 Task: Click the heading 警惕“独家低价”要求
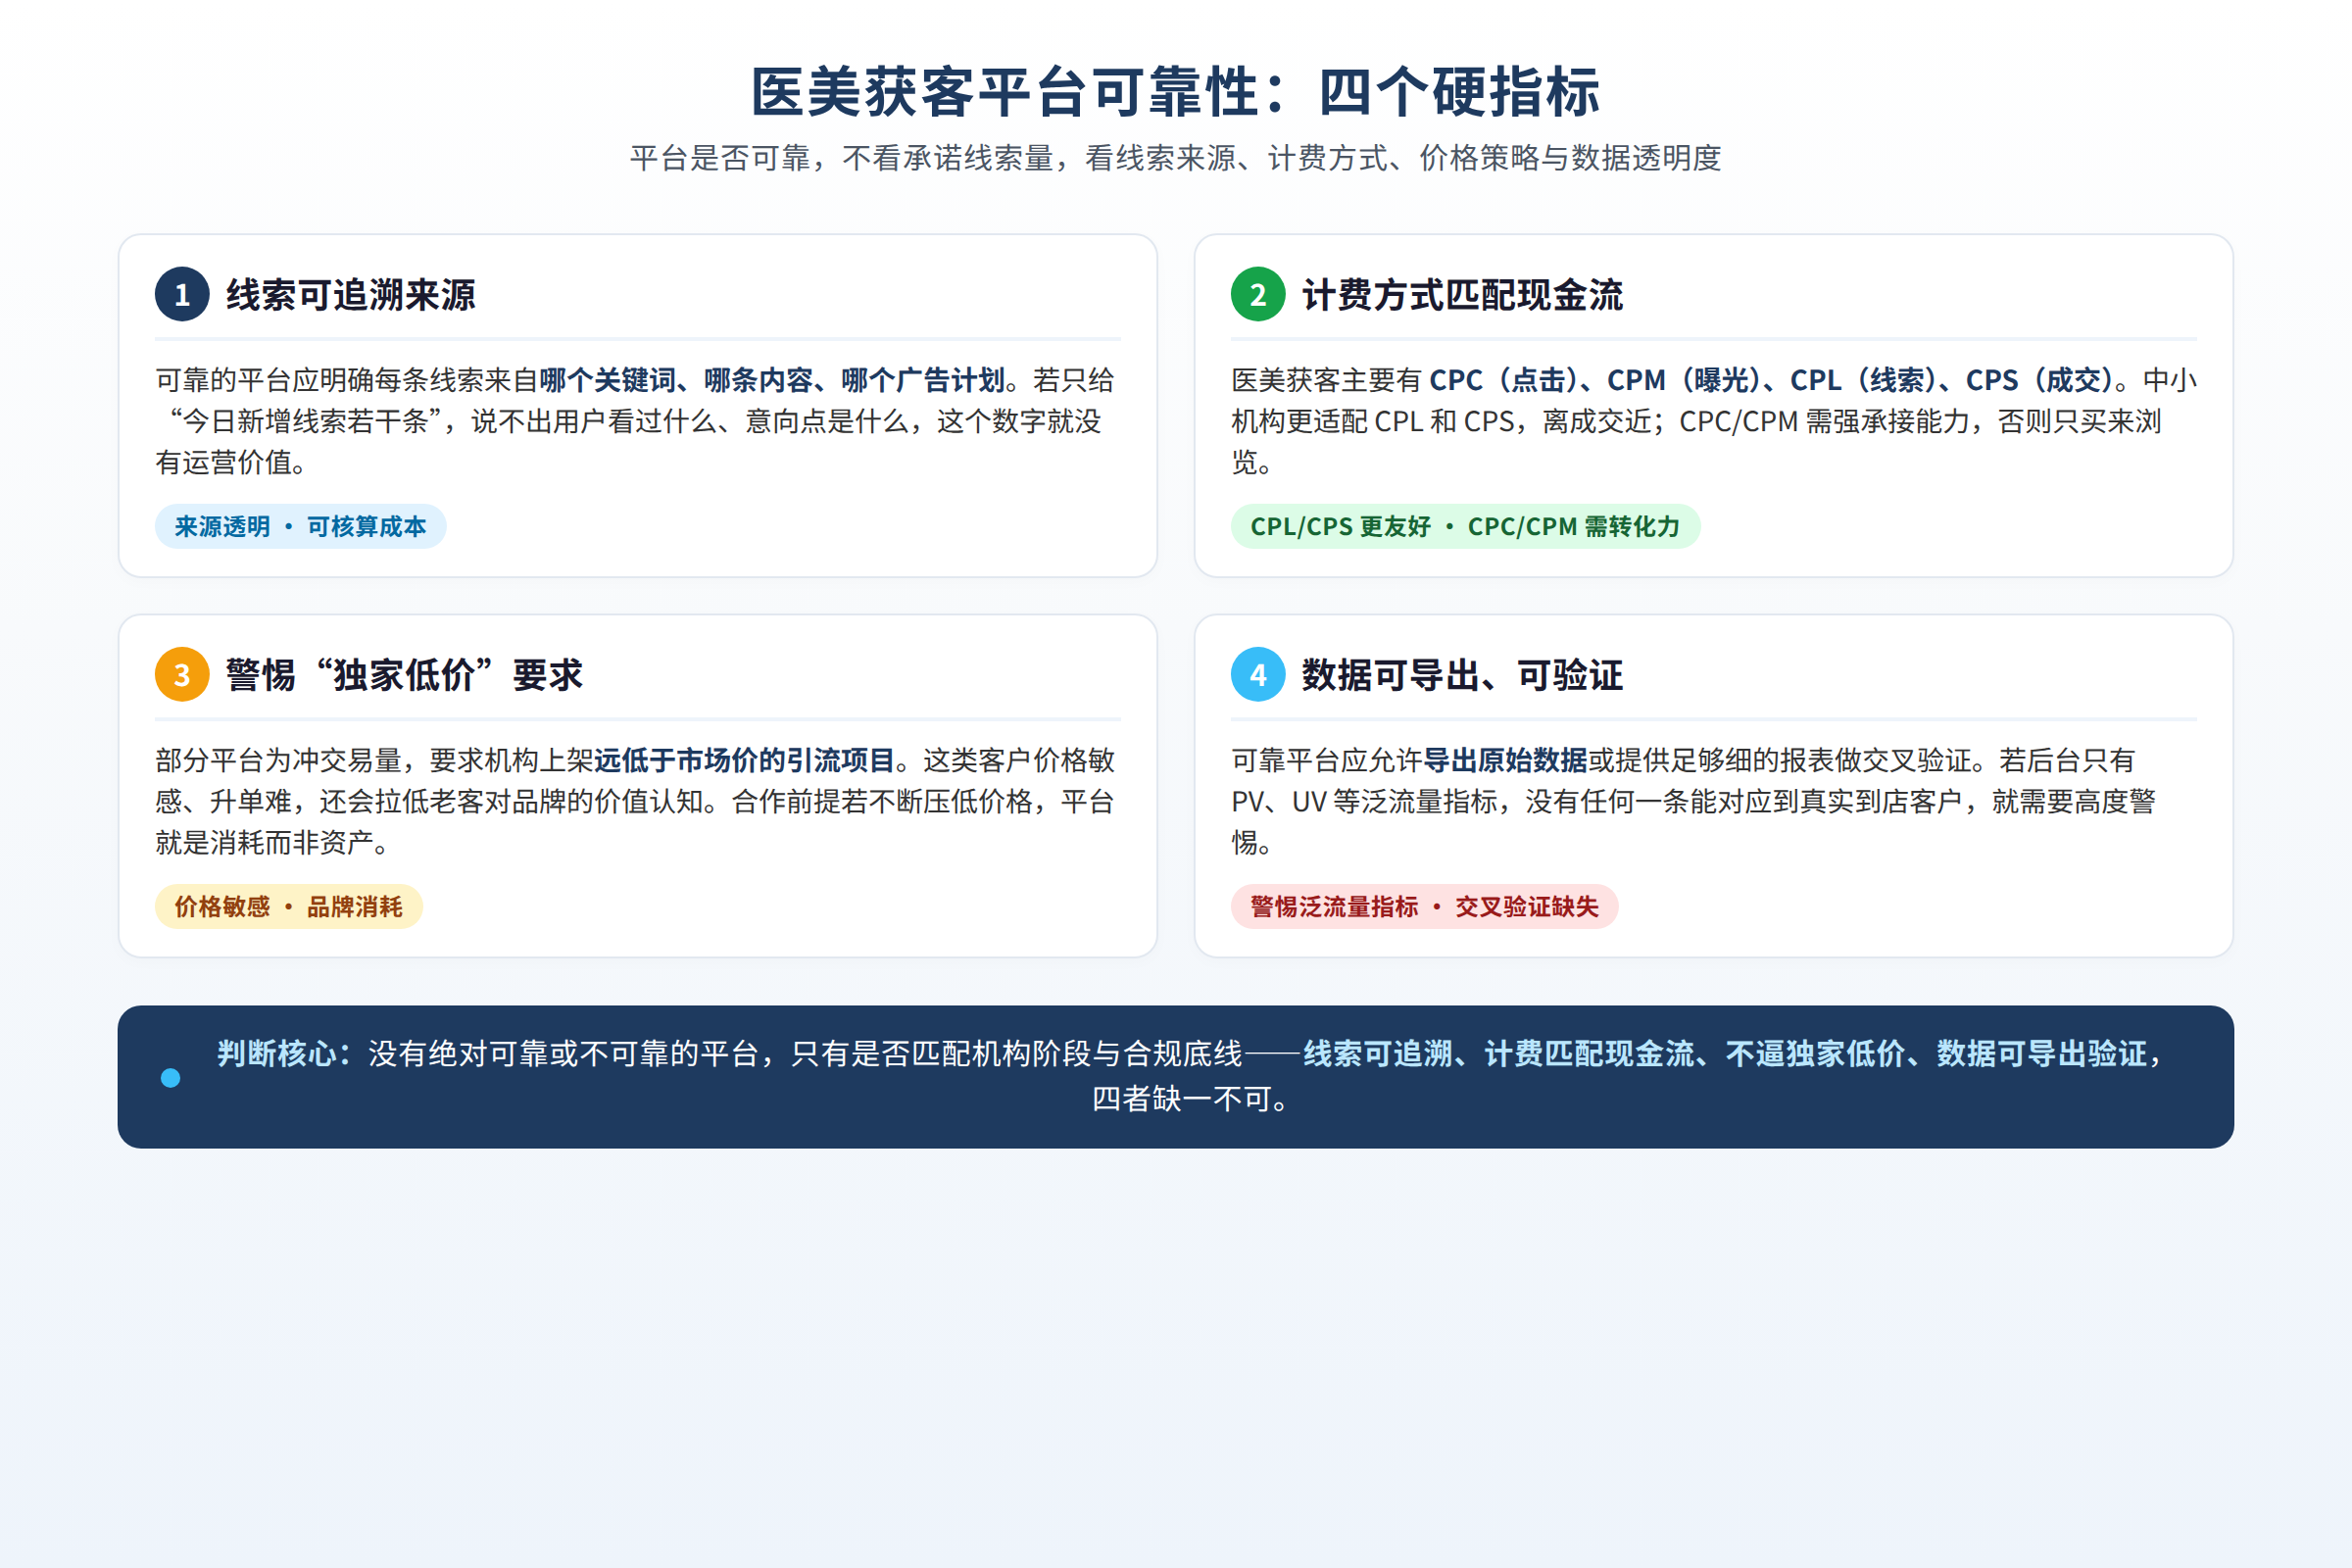(404, 675)
